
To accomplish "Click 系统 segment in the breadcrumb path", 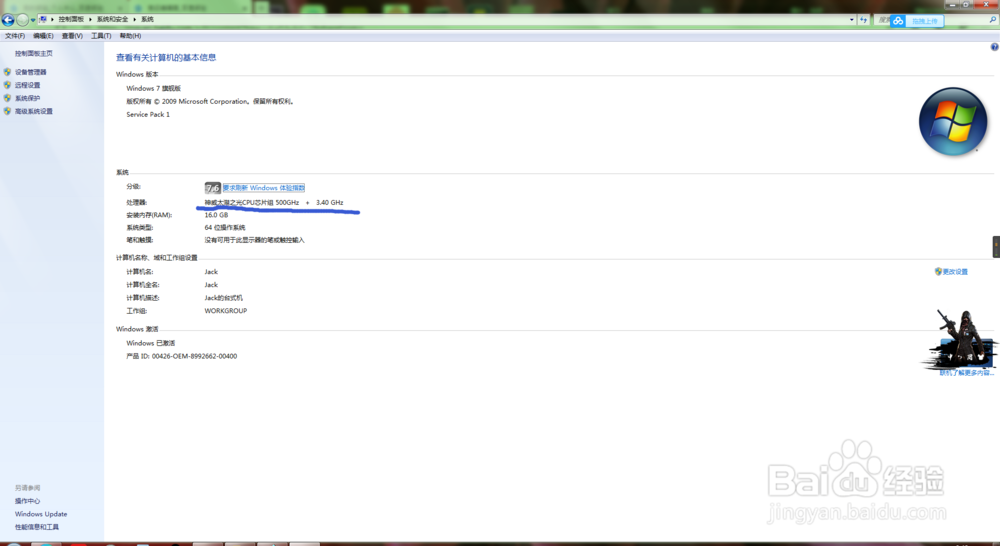I will coord(147,19).
